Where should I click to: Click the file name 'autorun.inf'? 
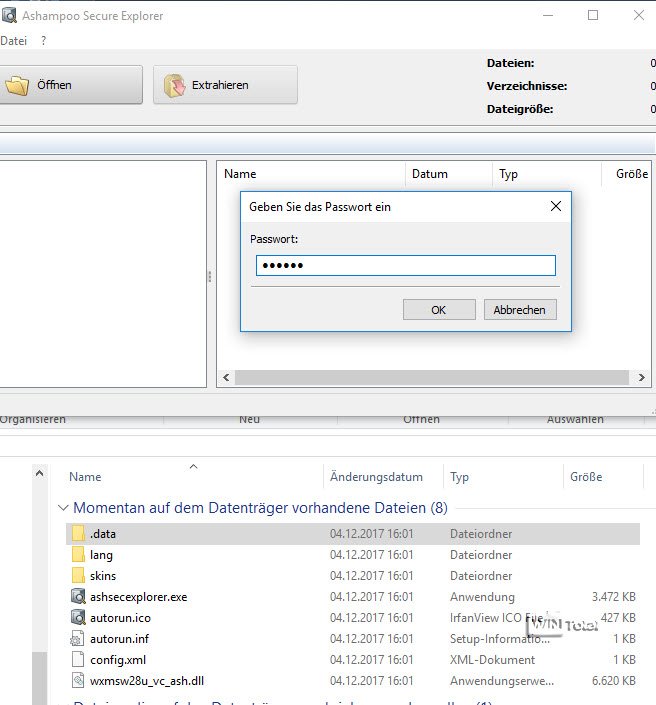click(119, 639)
